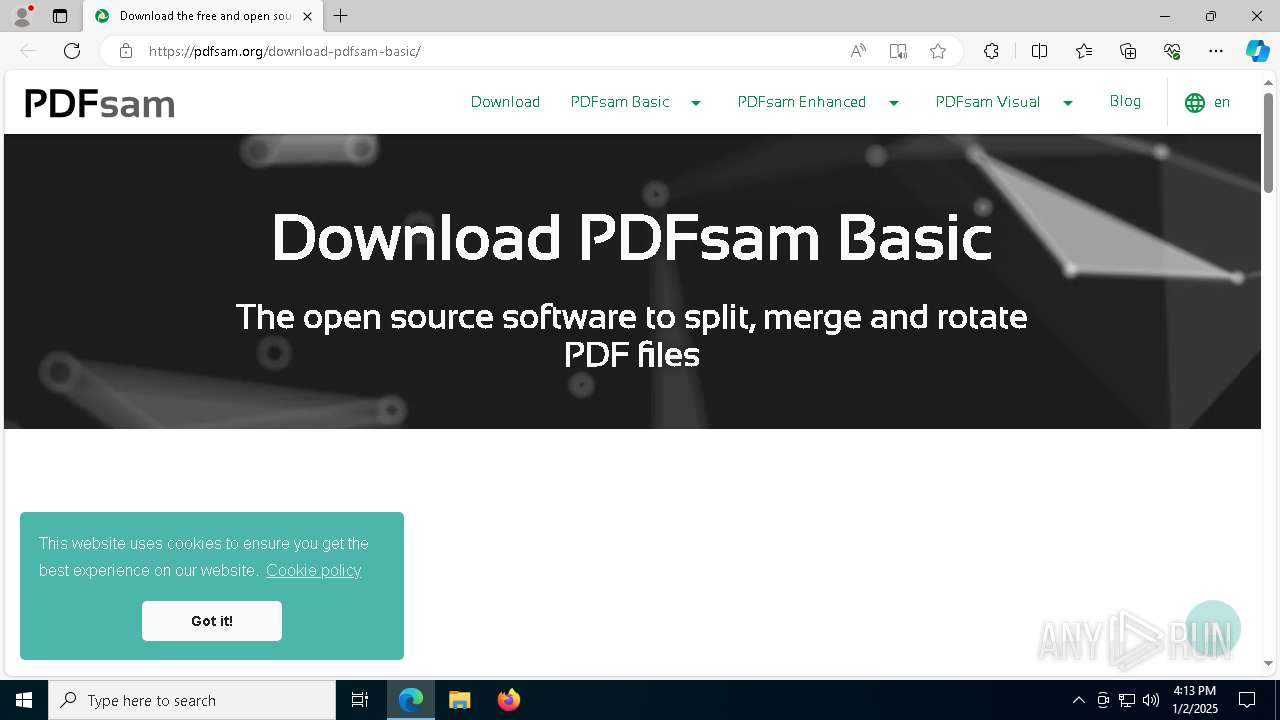The width and height of the screenshot is (1280, 720).
Task: Click the scrollbar down arrow
Action: click(1269, 663)
